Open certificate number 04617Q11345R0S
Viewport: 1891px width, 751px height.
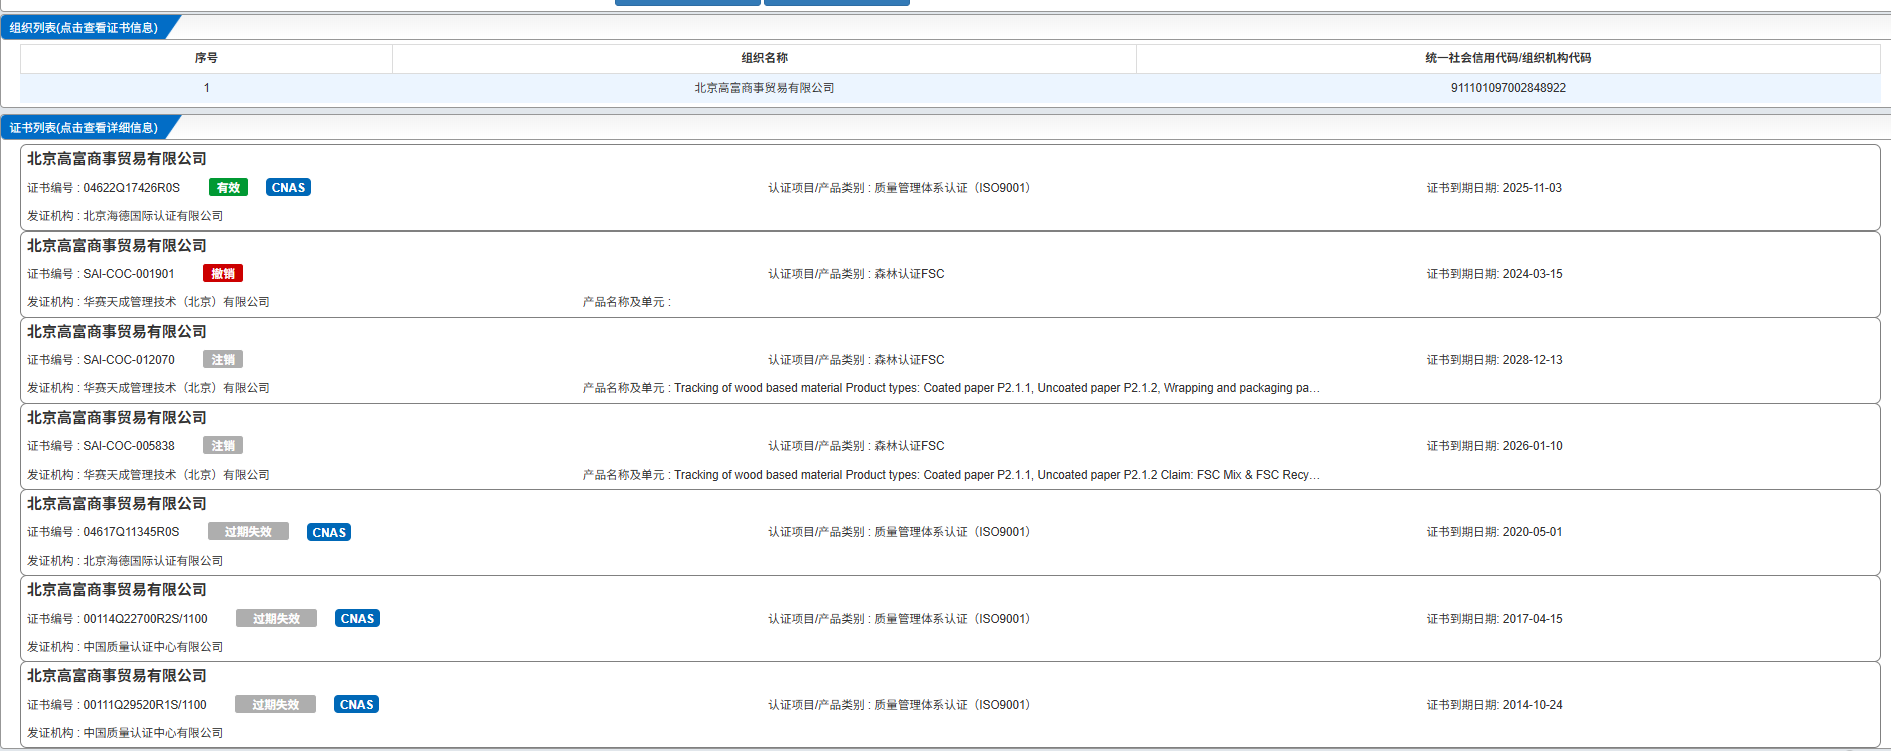[131, 532]
